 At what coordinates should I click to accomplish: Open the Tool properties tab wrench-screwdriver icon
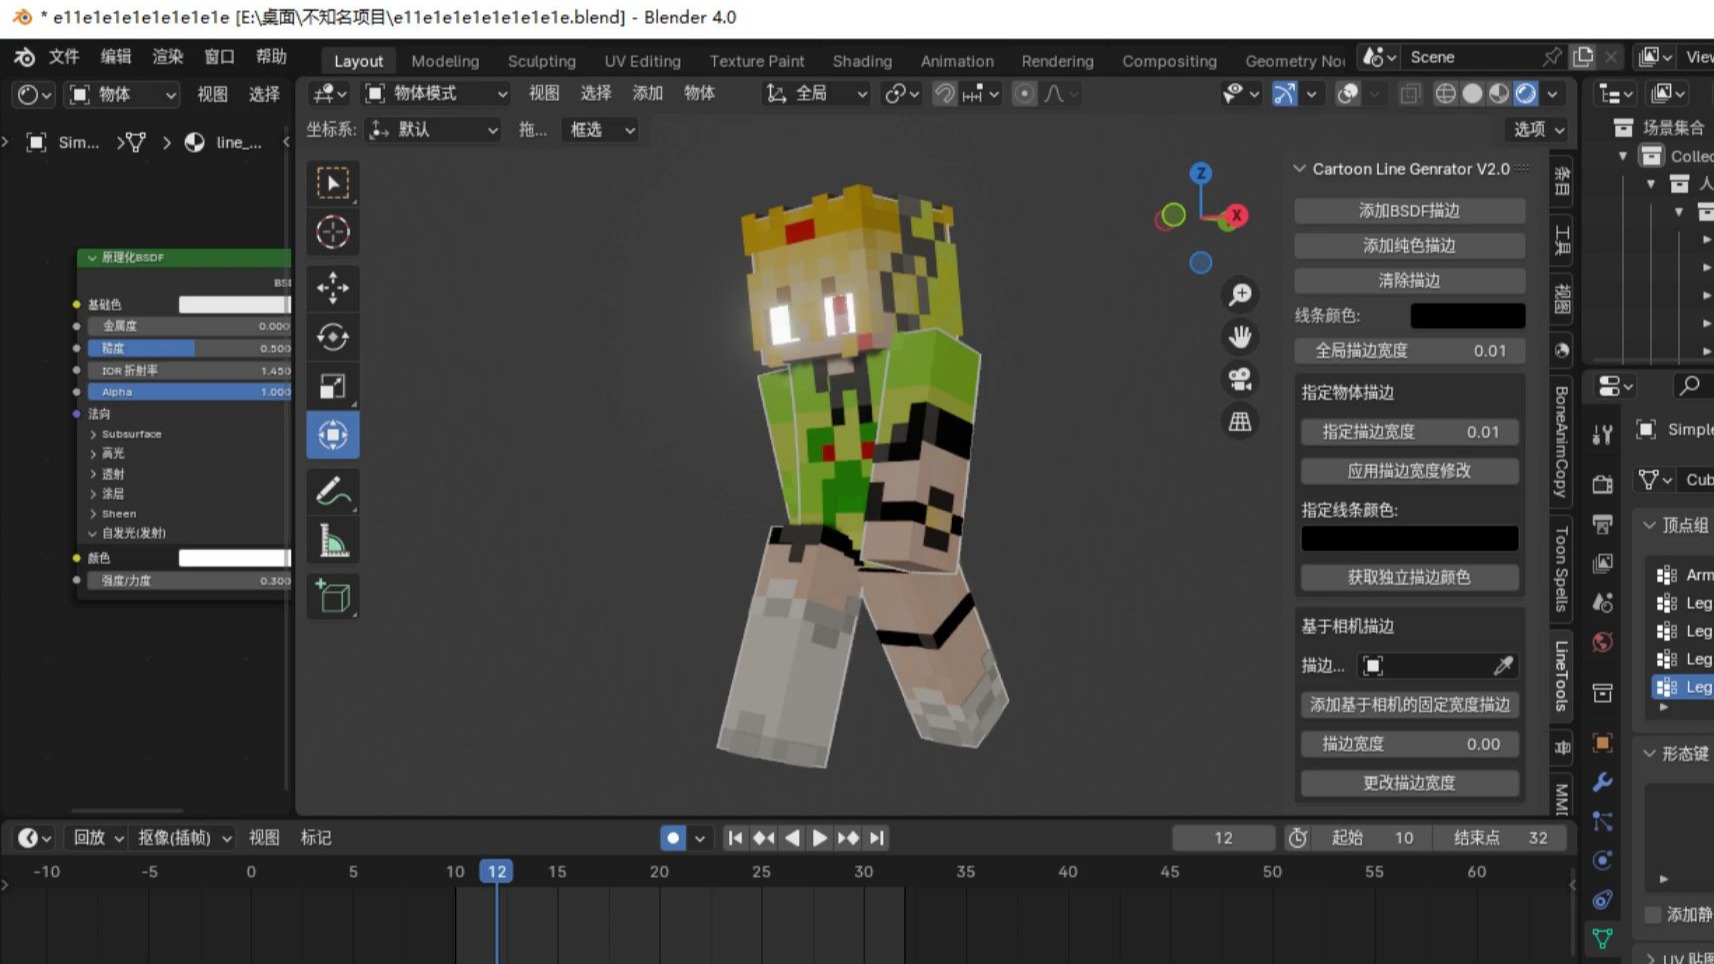(1602, 434)
